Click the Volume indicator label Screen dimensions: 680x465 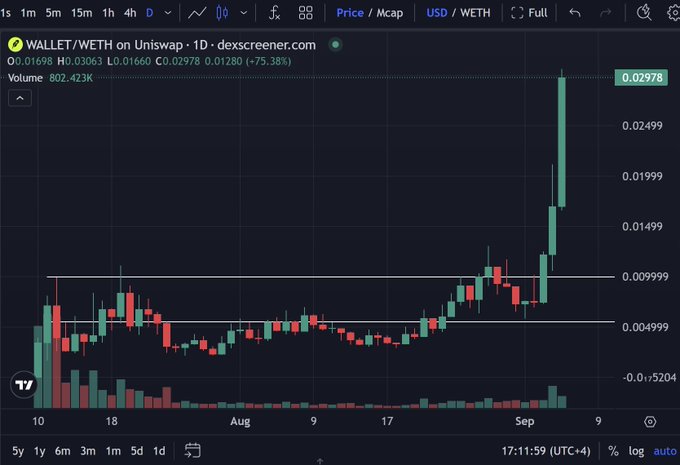tap(25, 78)
